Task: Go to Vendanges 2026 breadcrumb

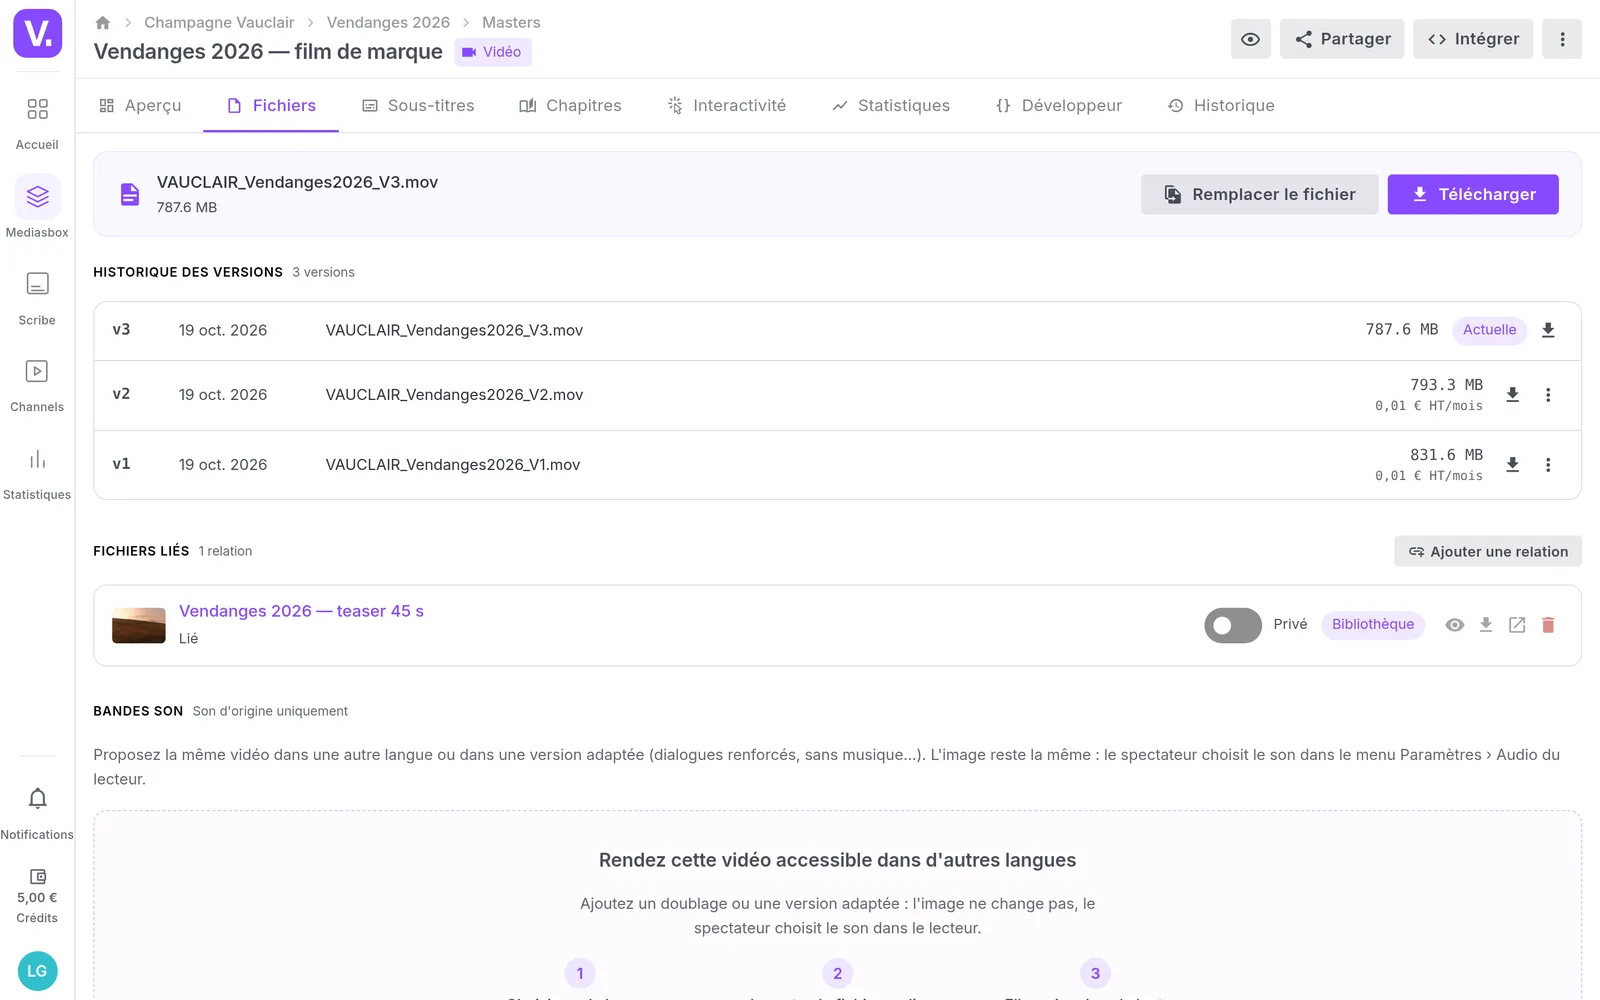Action: [x=388, y=22]
